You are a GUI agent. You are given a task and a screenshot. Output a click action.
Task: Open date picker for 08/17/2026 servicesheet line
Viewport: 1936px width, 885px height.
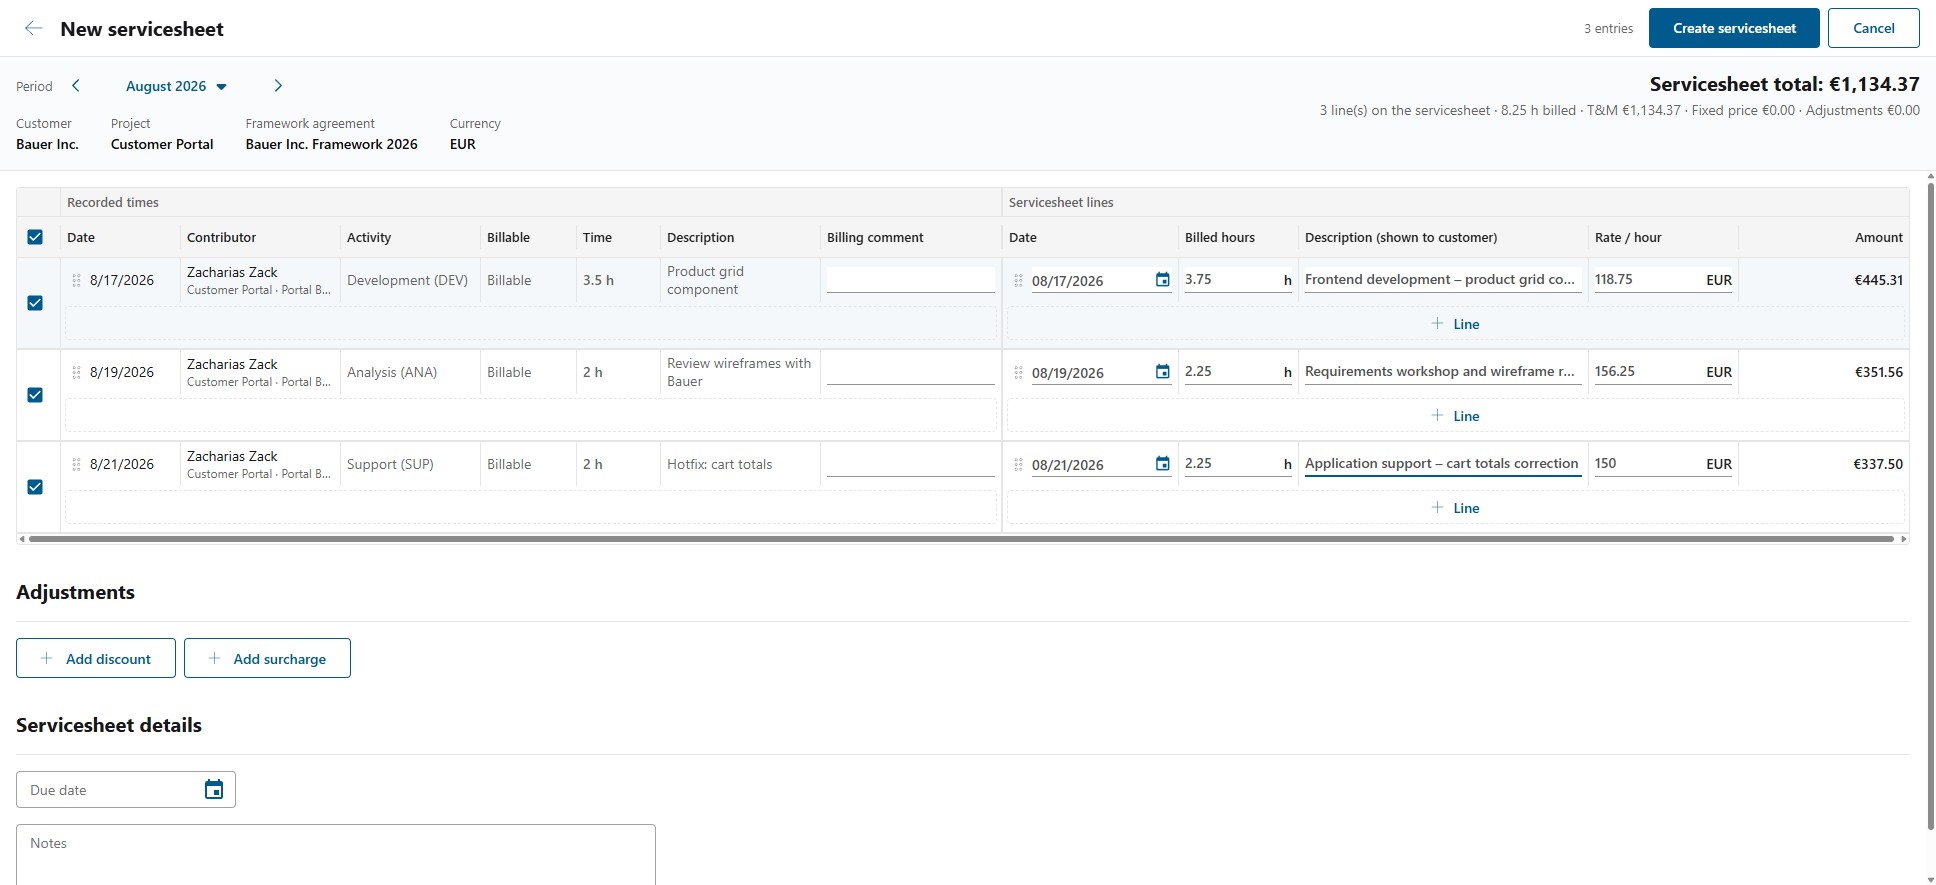(x=1162, y=280)
